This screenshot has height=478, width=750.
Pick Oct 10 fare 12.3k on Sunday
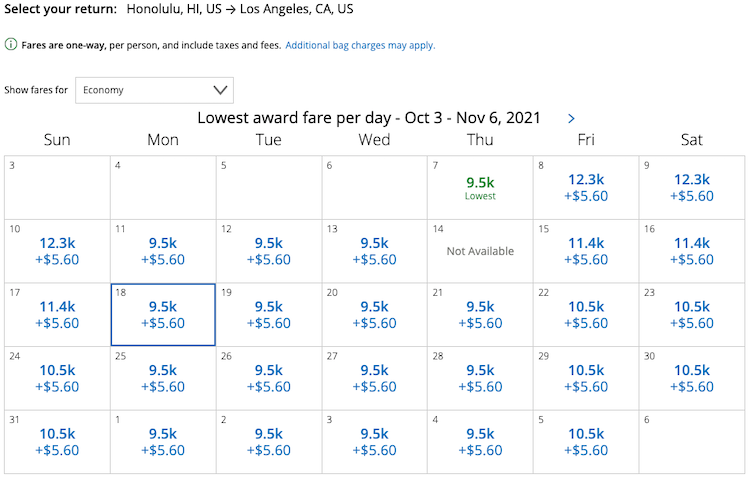[57, 251]
